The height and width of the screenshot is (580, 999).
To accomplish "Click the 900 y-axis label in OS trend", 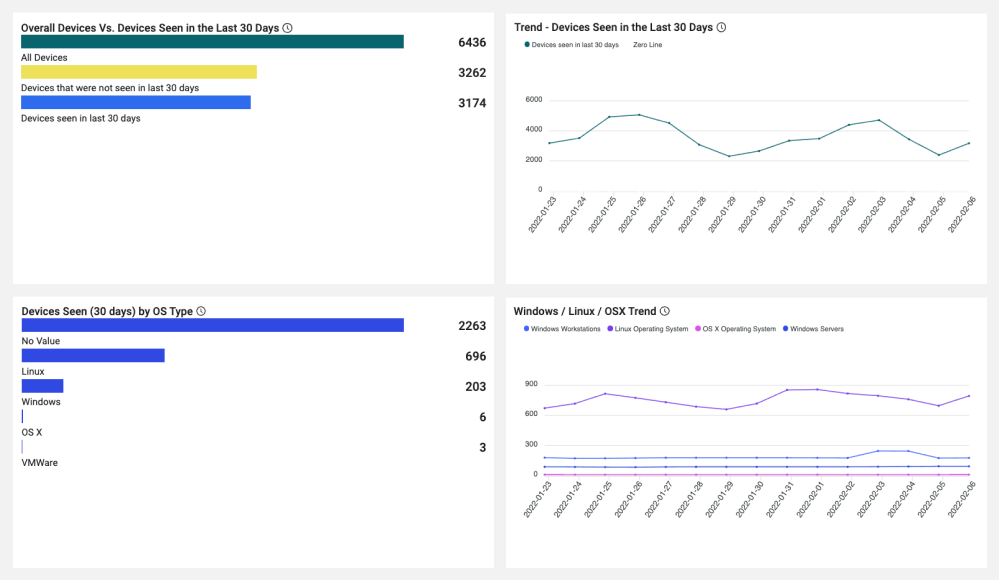I will pyautogui.click(x=531, y=384).
